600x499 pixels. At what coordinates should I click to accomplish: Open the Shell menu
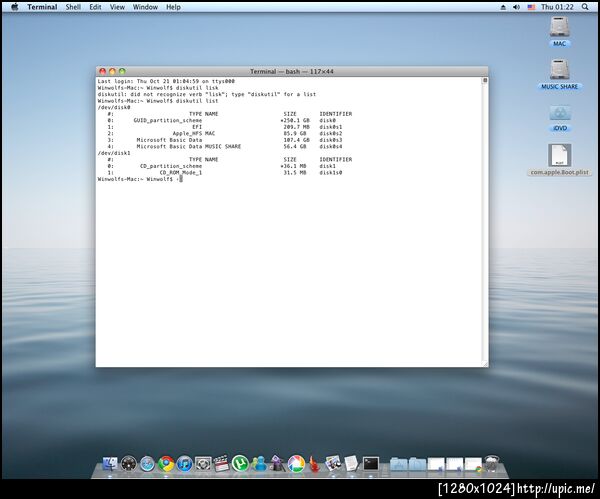(73, 7)
